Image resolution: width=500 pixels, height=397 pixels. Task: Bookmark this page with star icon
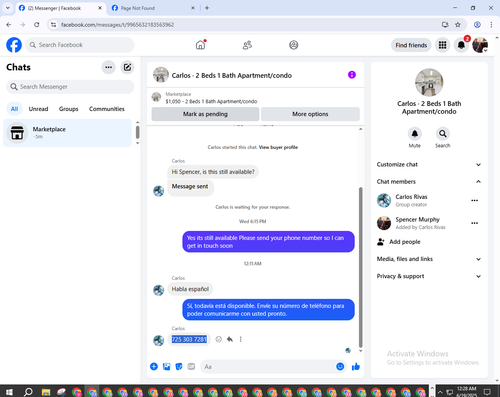point(458,25)
